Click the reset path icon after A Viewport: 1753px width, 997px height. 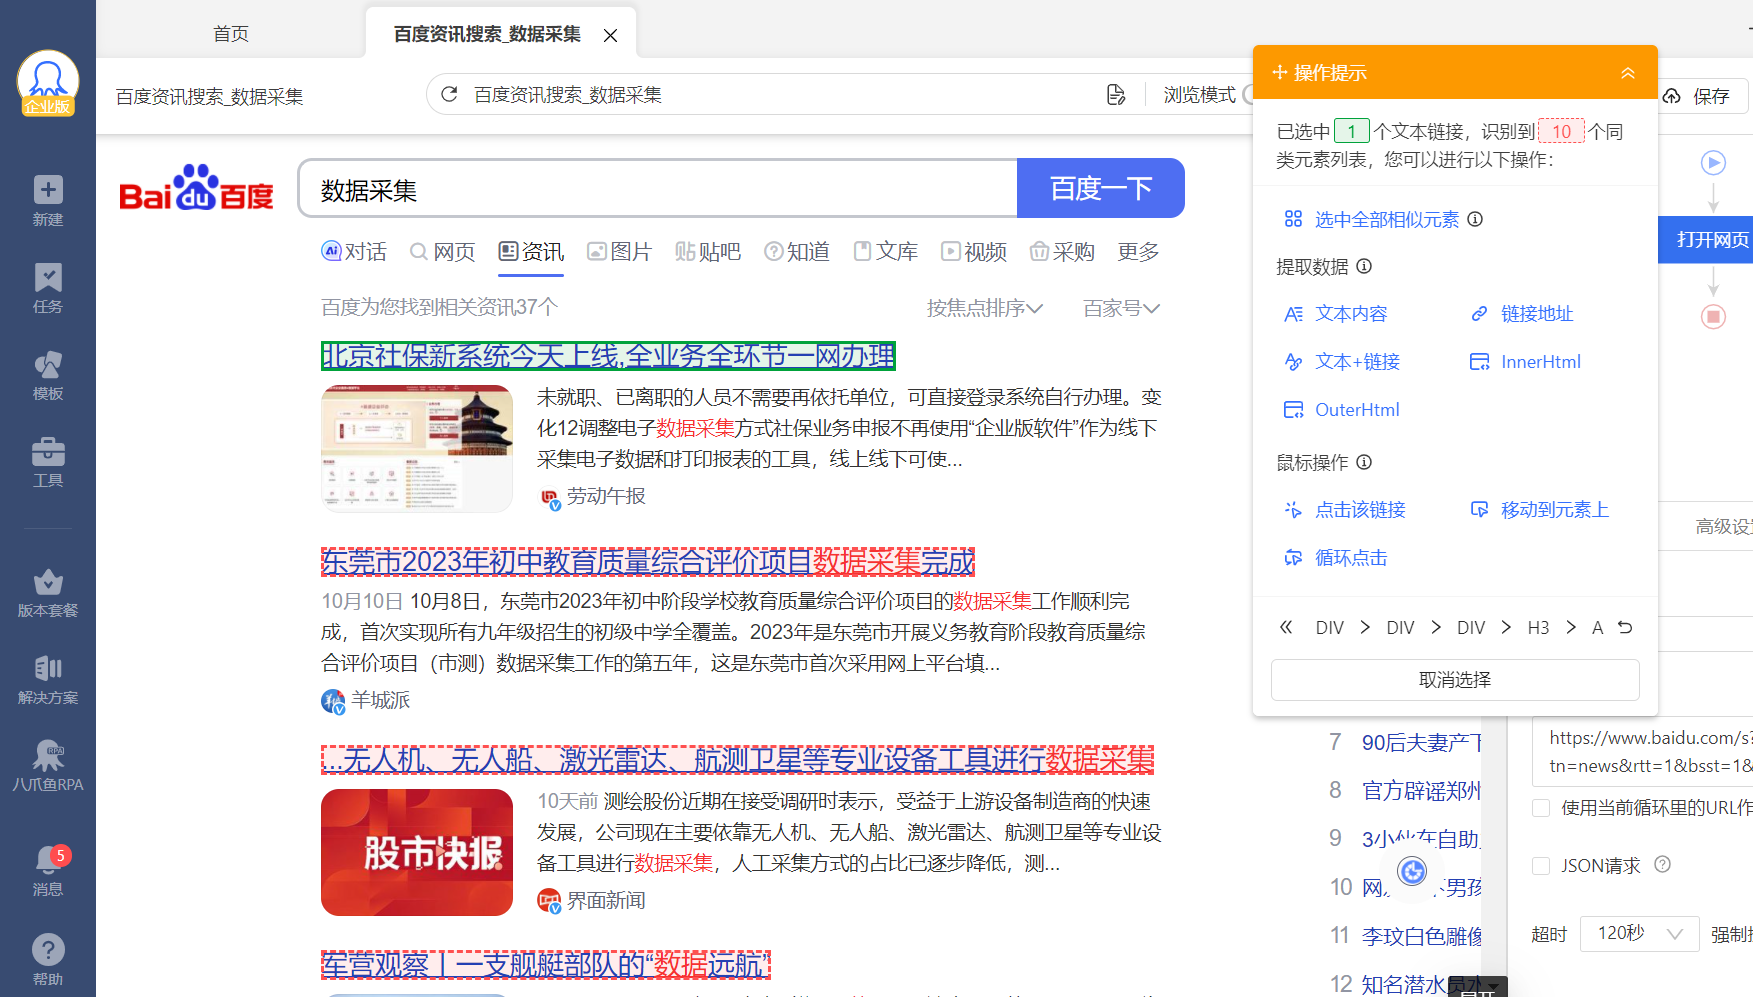[x=1625, y=627]
